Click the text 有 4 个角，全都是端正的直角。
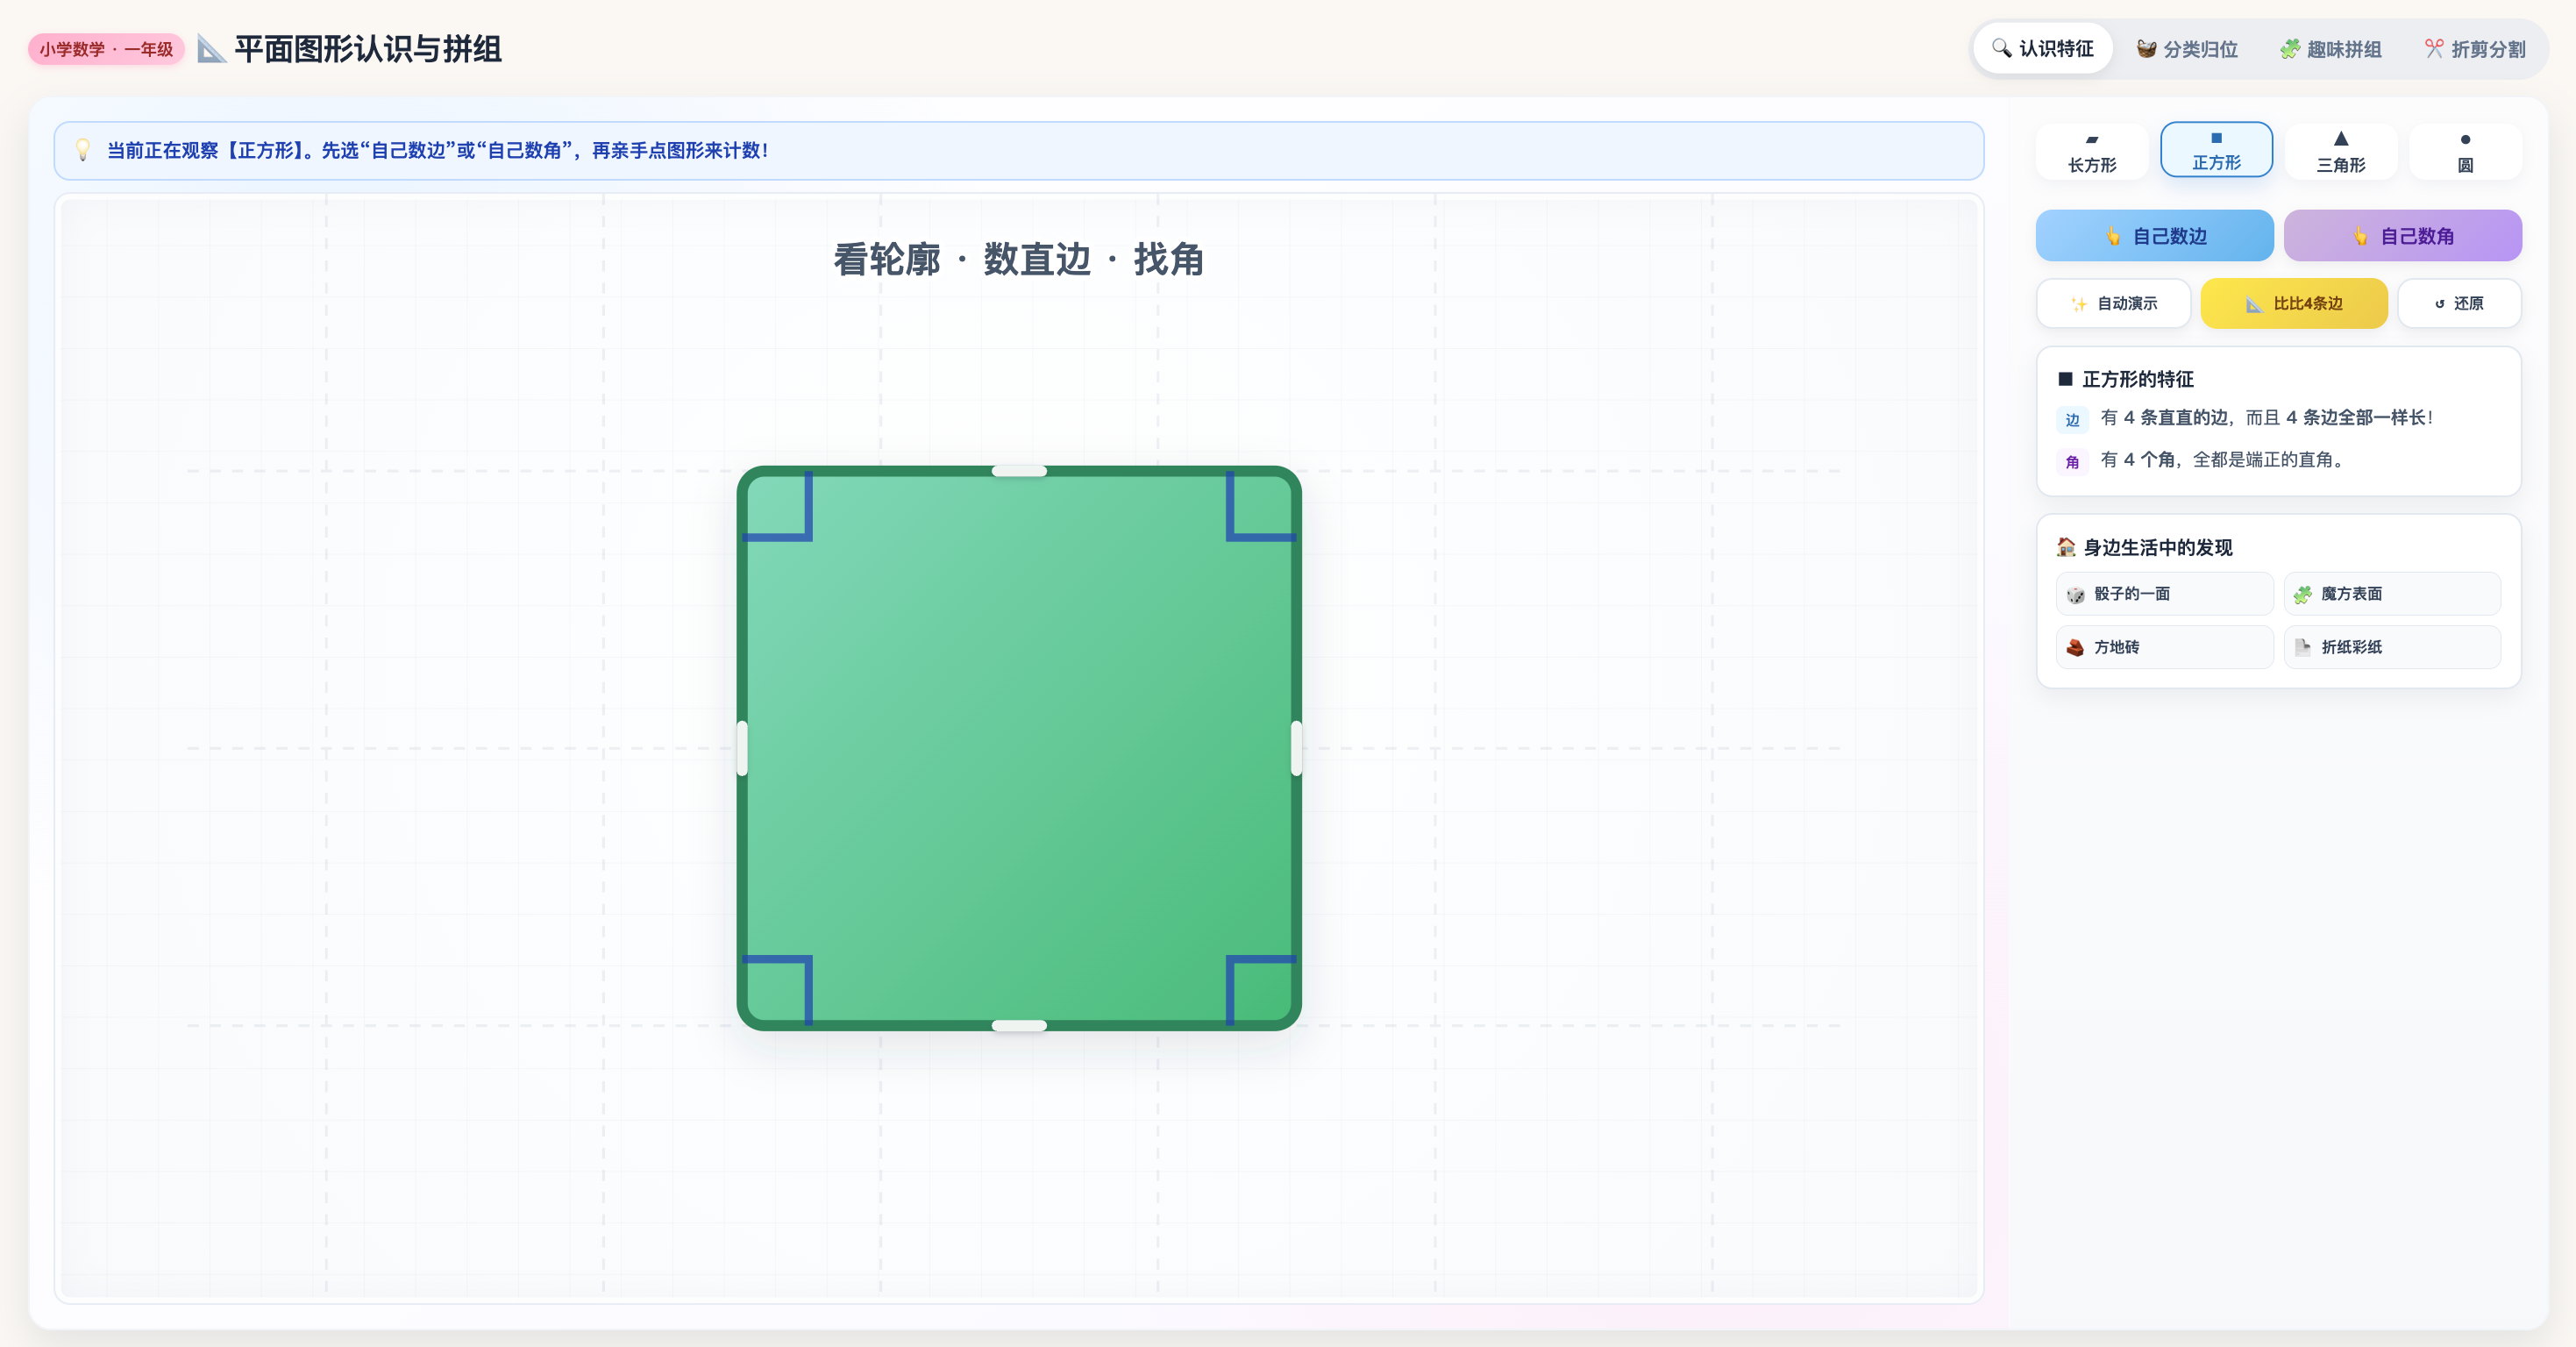This screenshot has height=1347, width=2576. (x=2223, y=460)
